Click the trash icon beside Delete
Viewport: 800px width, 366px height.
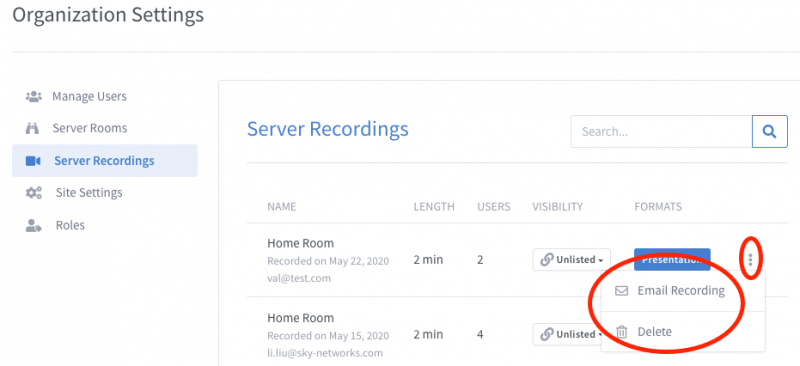click(621, 332)
